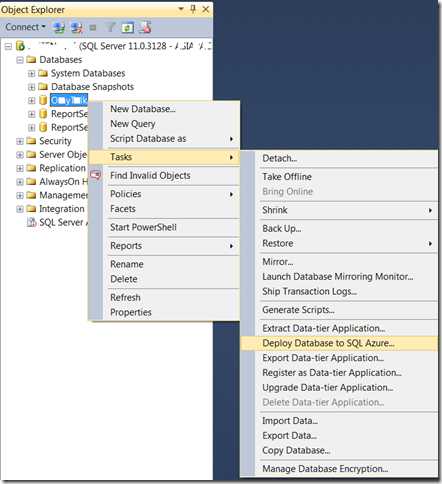Select Launch Database Mirroring Monitor…
The width and height of the screenshot is (442, 484).
[x=339, y=277]
